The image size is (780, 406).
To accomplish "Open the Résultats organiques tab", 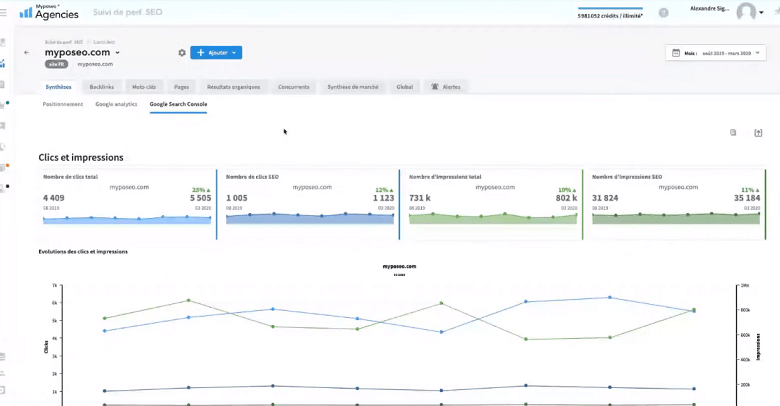I will (233, 87).
